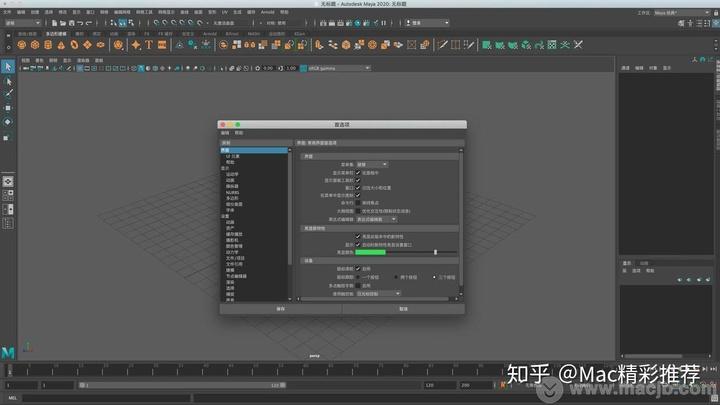The height and width of the screenshot is (405, 720).
Task: Create a polygon cube from the shelf
Action: tap(35, 45)
